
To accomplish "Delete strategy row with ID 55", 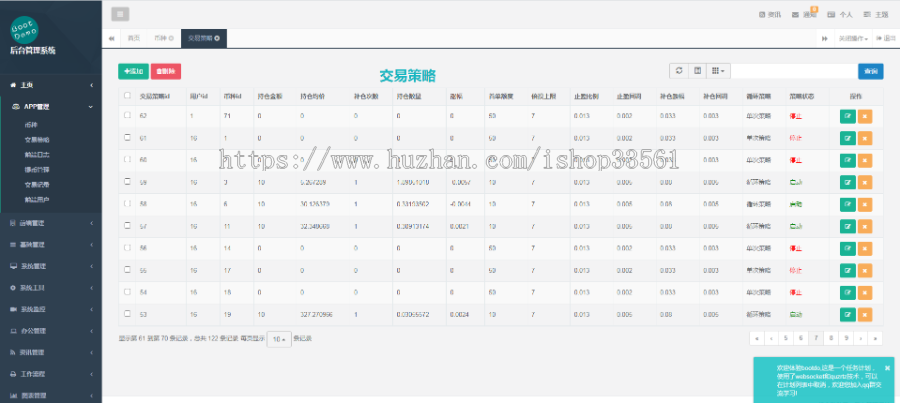I will coord(865,270).
